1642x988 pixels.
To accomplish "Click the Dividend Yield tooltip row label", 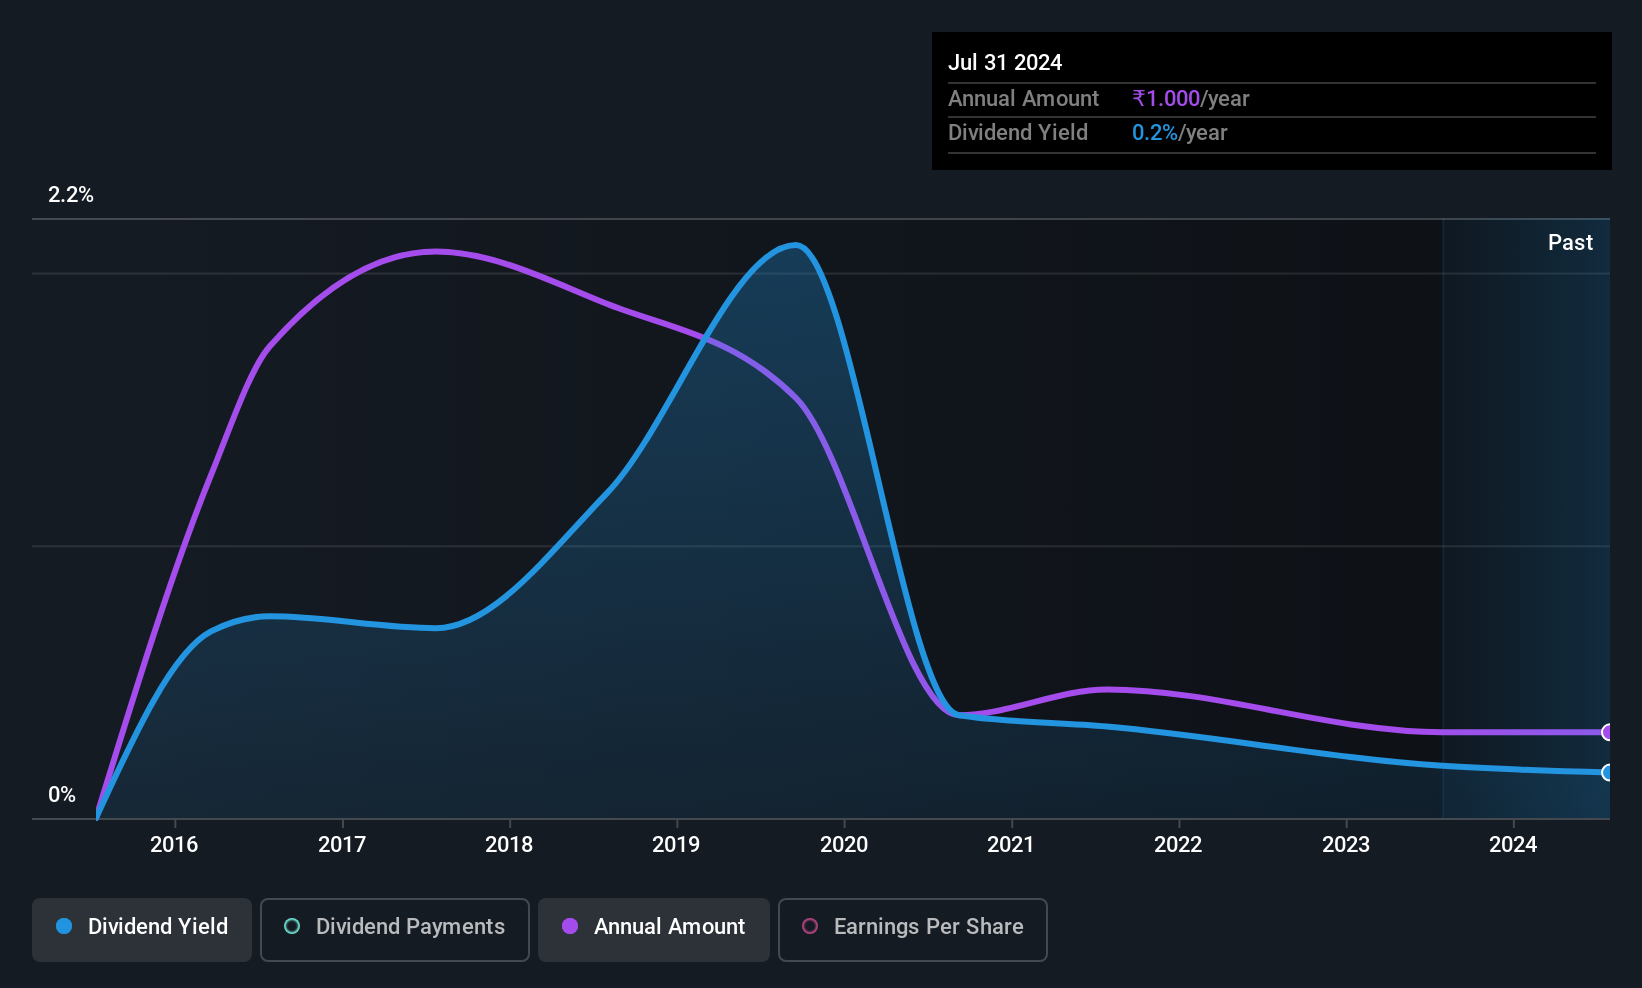I will (x=1018, y=133).
